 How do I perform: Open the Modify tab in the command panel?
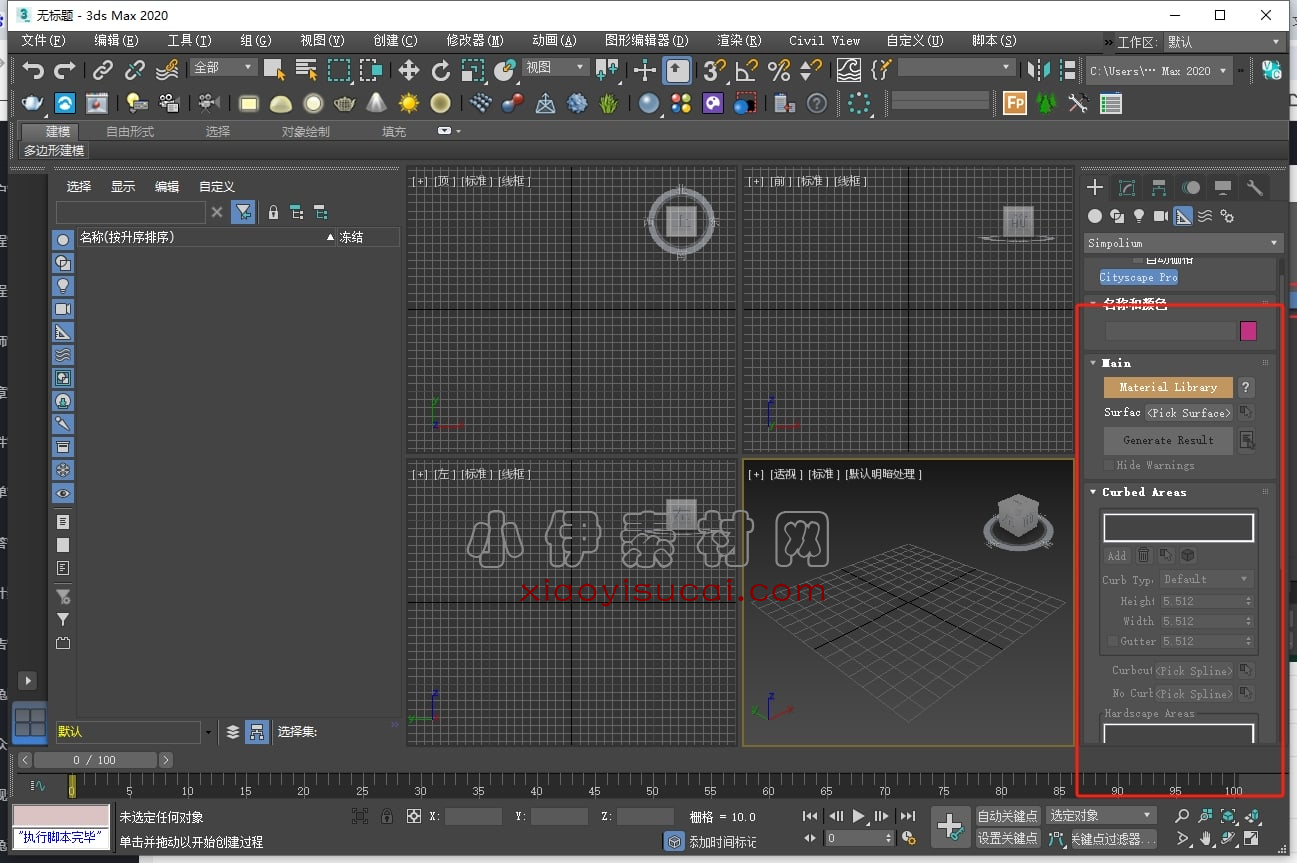coord(1126,188)
